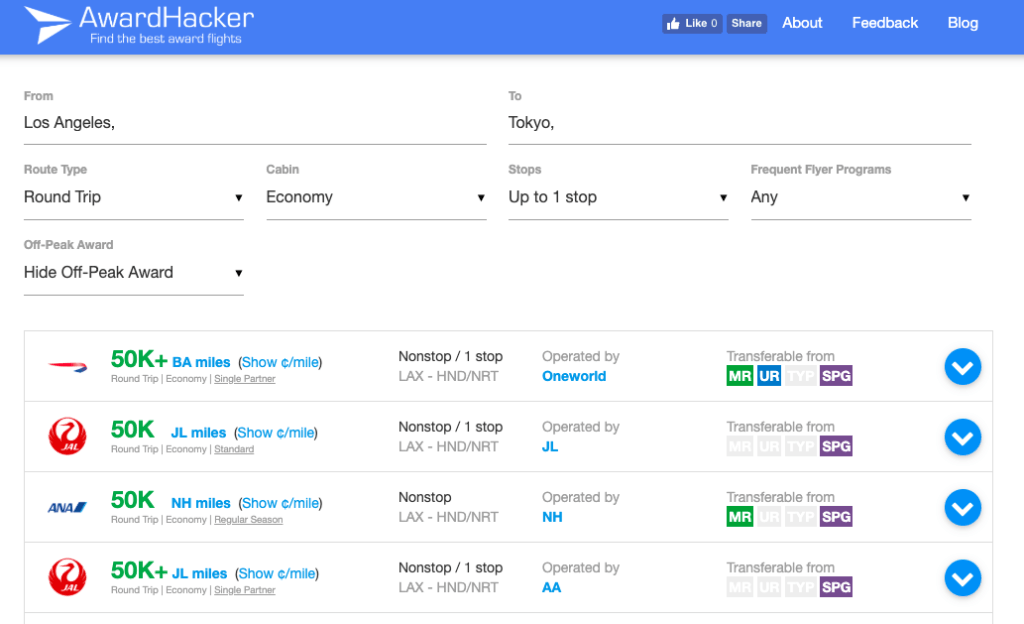The width and height of the screenshot is (1024, 624).
Task: Open the NH operator link
Action: 552,518
